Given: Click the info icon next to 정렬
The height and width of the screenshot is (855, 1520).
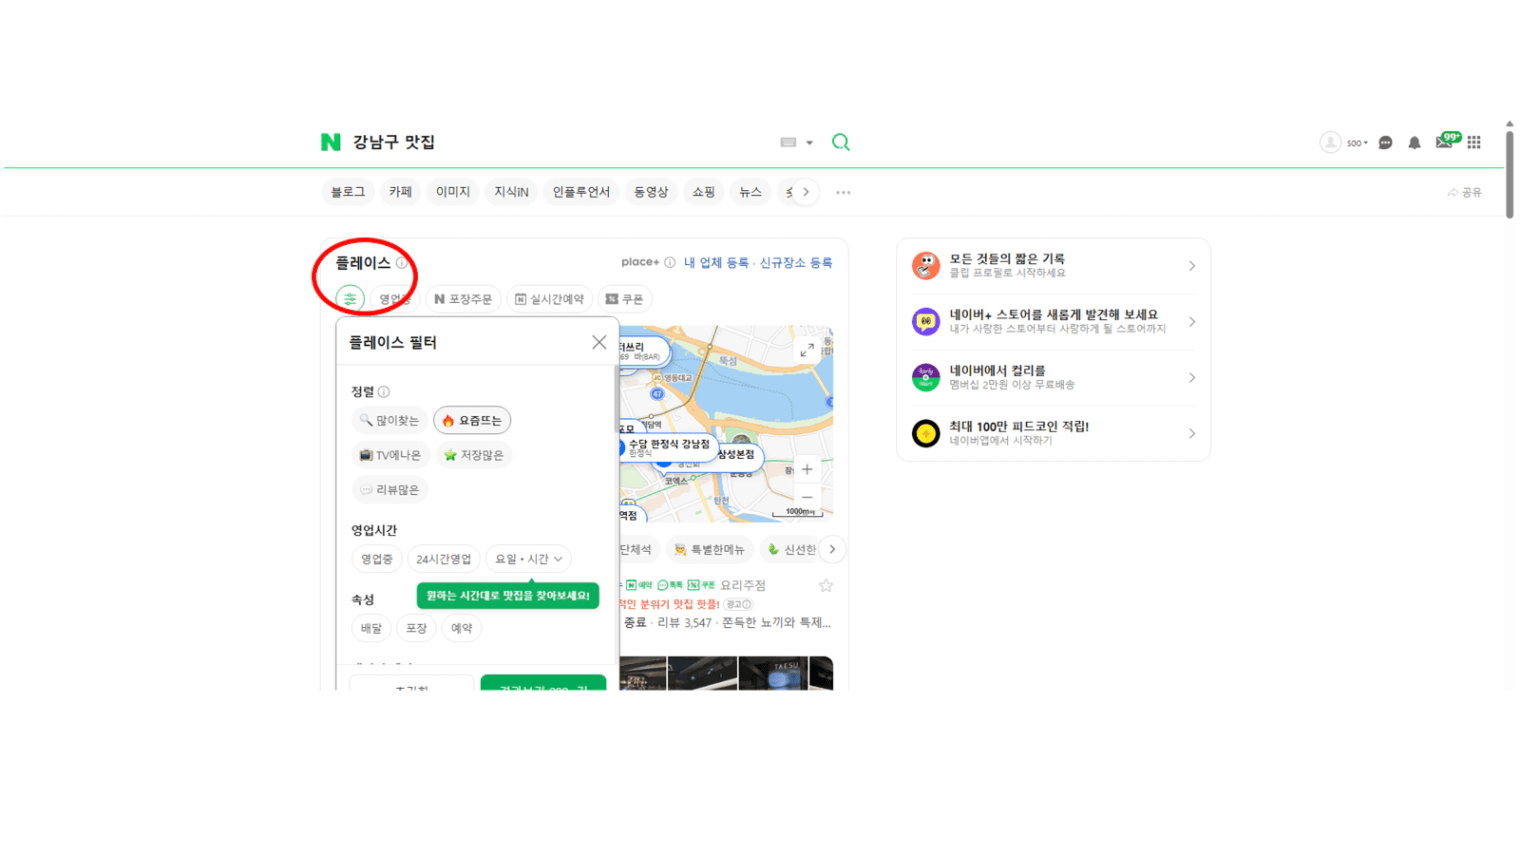Looking at the screenshot, I should (384, 392).
